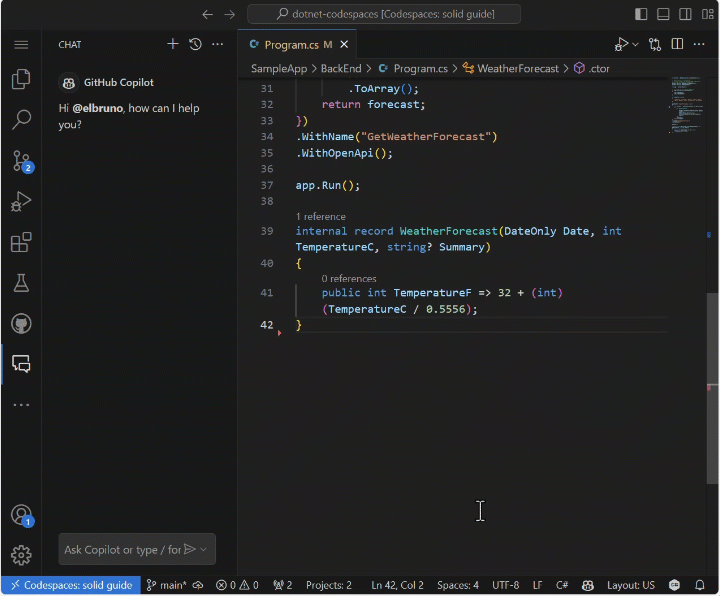The image size is (720, 596).
Task: Click Copilot status icon in status bar
Action: 588,585
